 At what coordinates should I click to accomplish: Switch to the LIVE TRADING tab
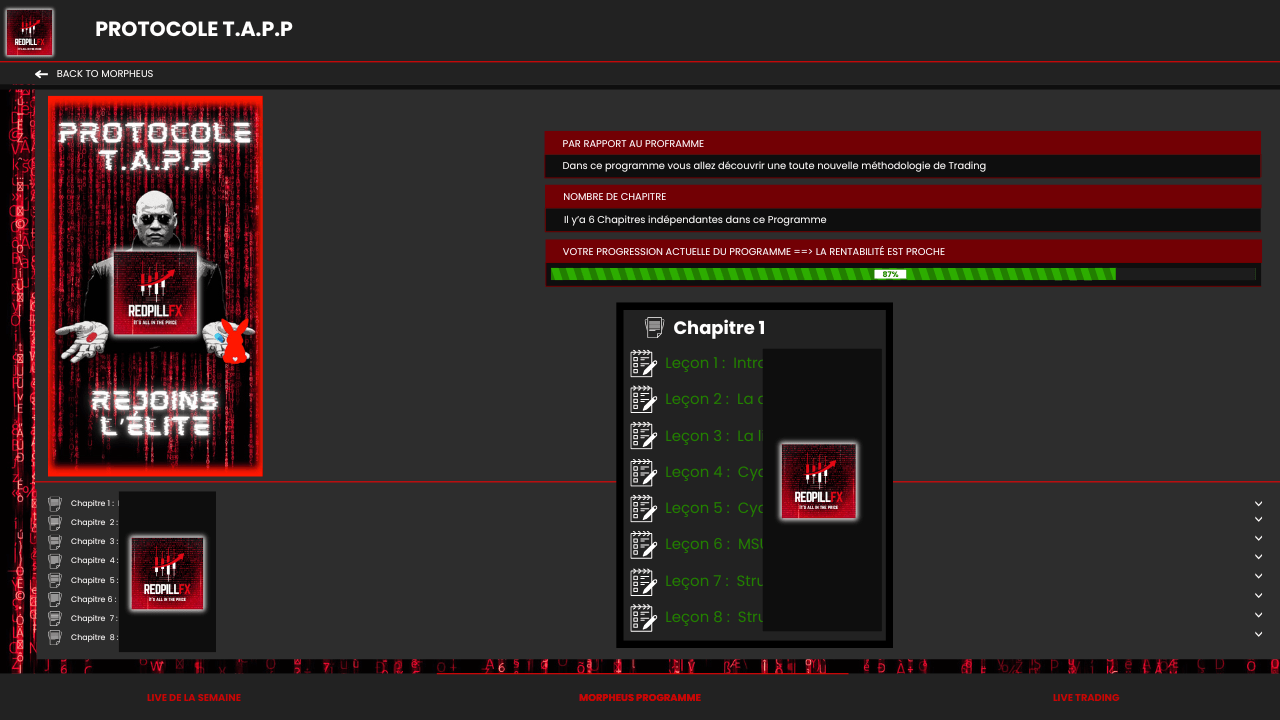(x=1086, y=698)
